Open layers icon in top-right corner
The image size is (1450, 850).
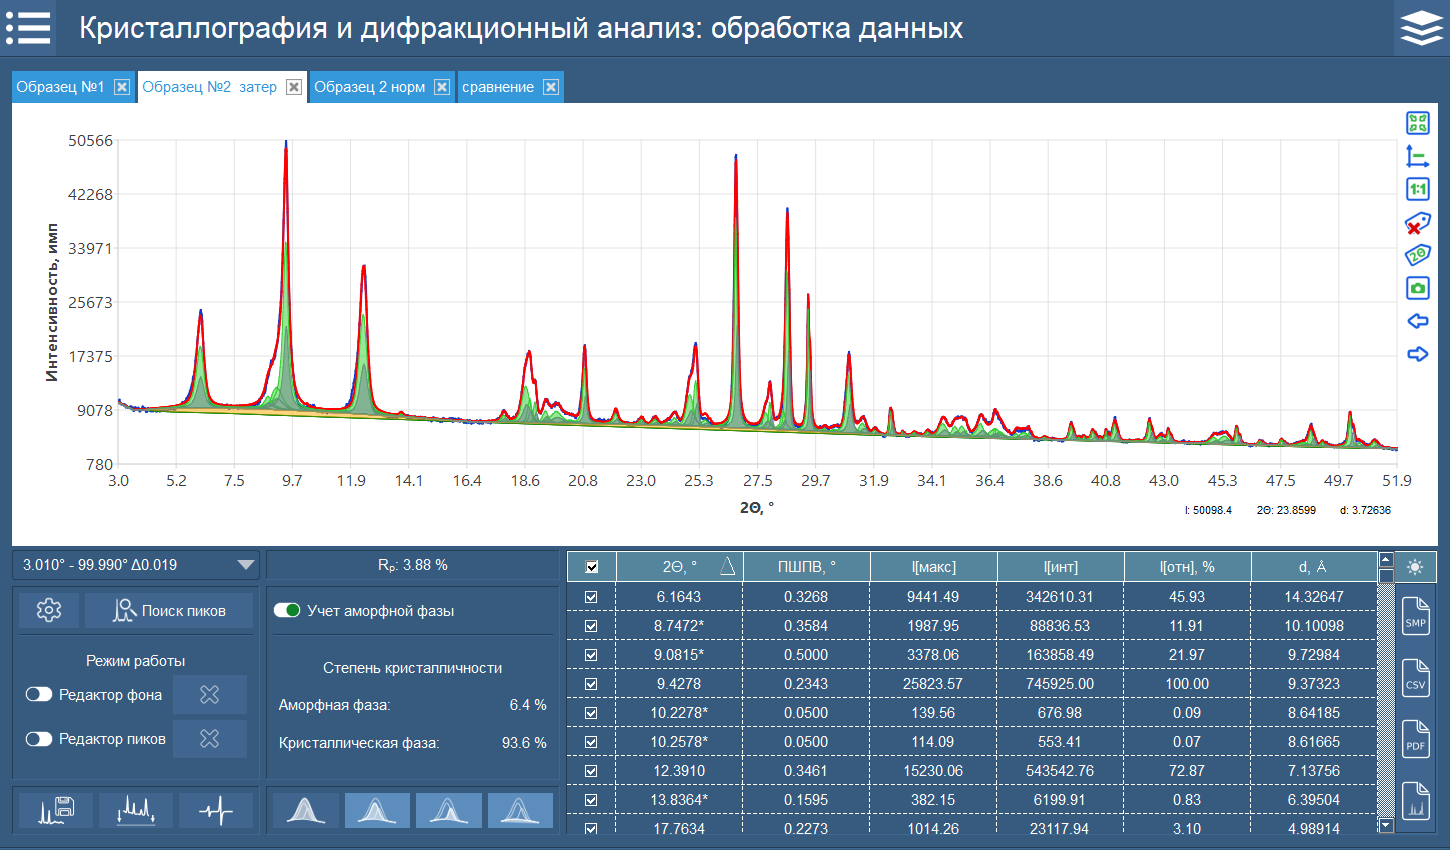coord(1421,28)
